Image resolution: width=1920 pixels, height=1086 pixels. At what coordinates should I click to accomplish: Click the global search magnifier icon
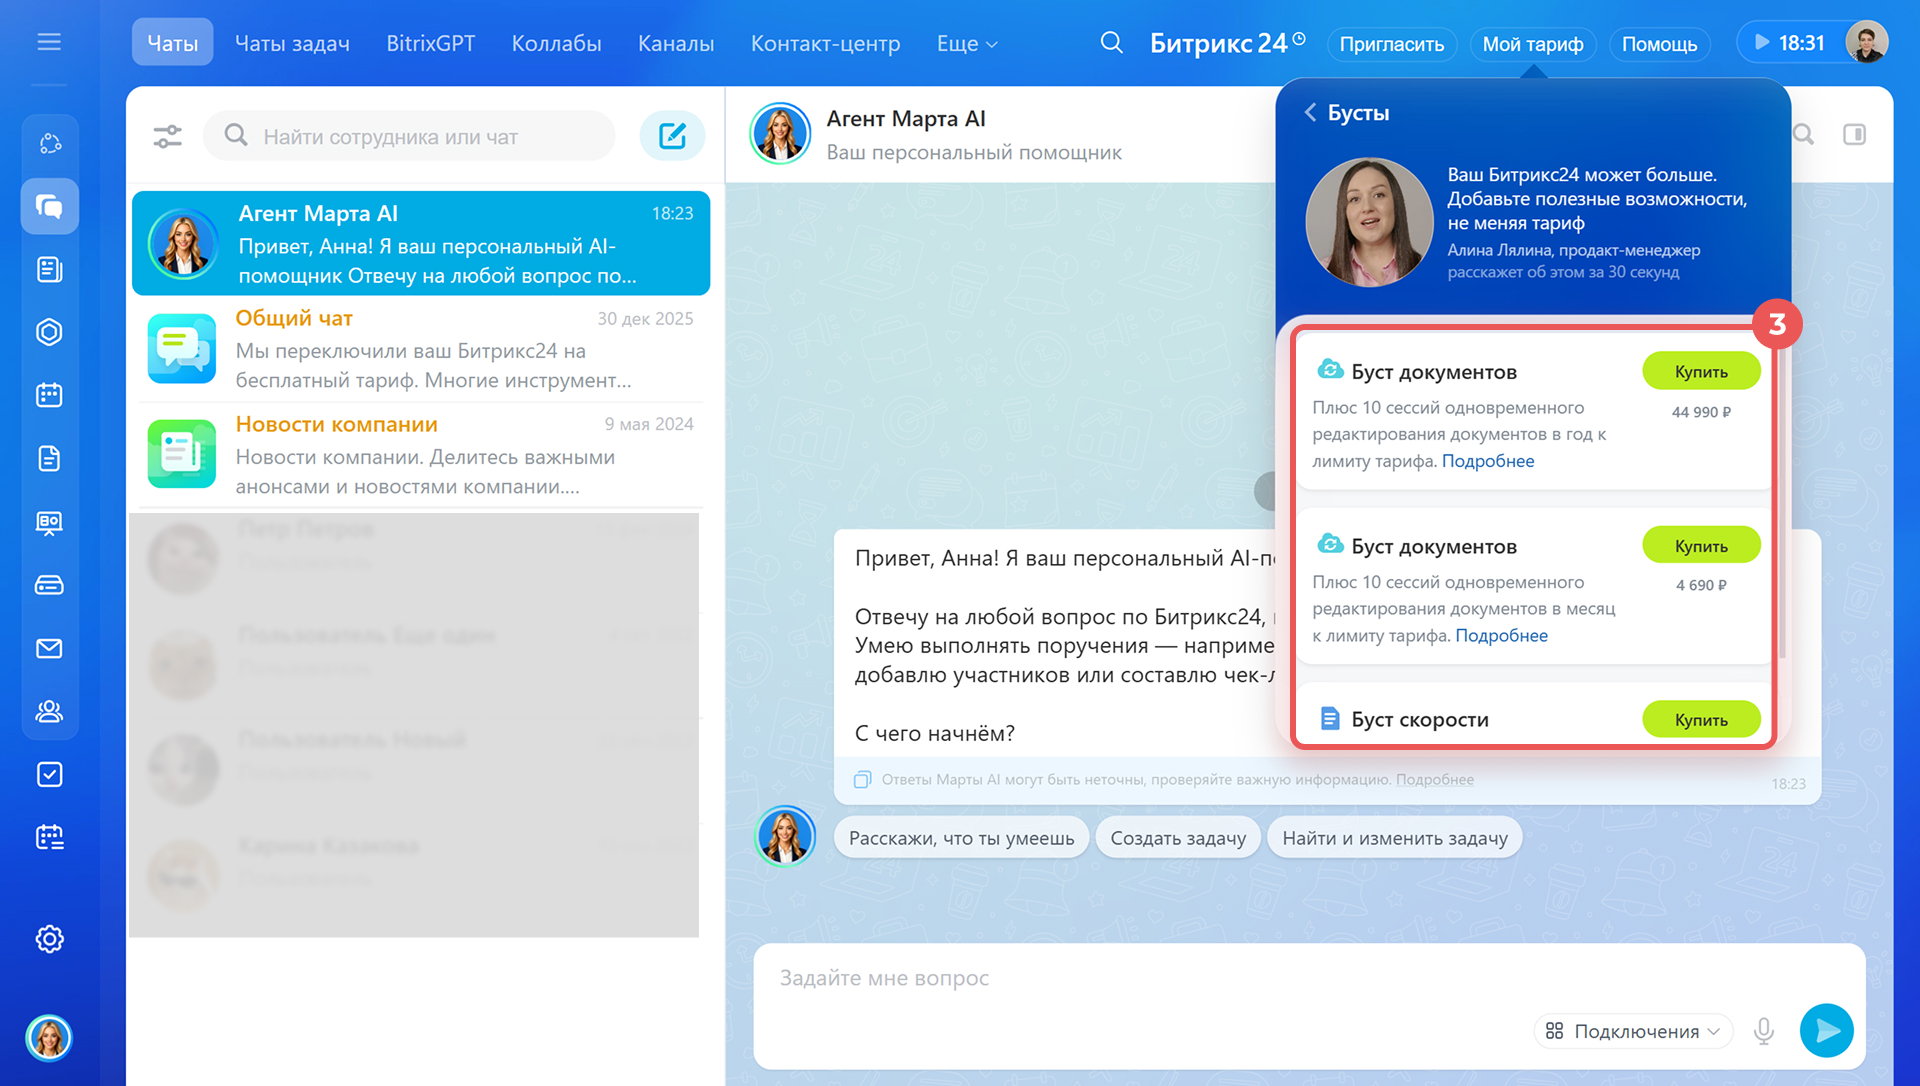pyautogui.click(x=1111, y=43)
